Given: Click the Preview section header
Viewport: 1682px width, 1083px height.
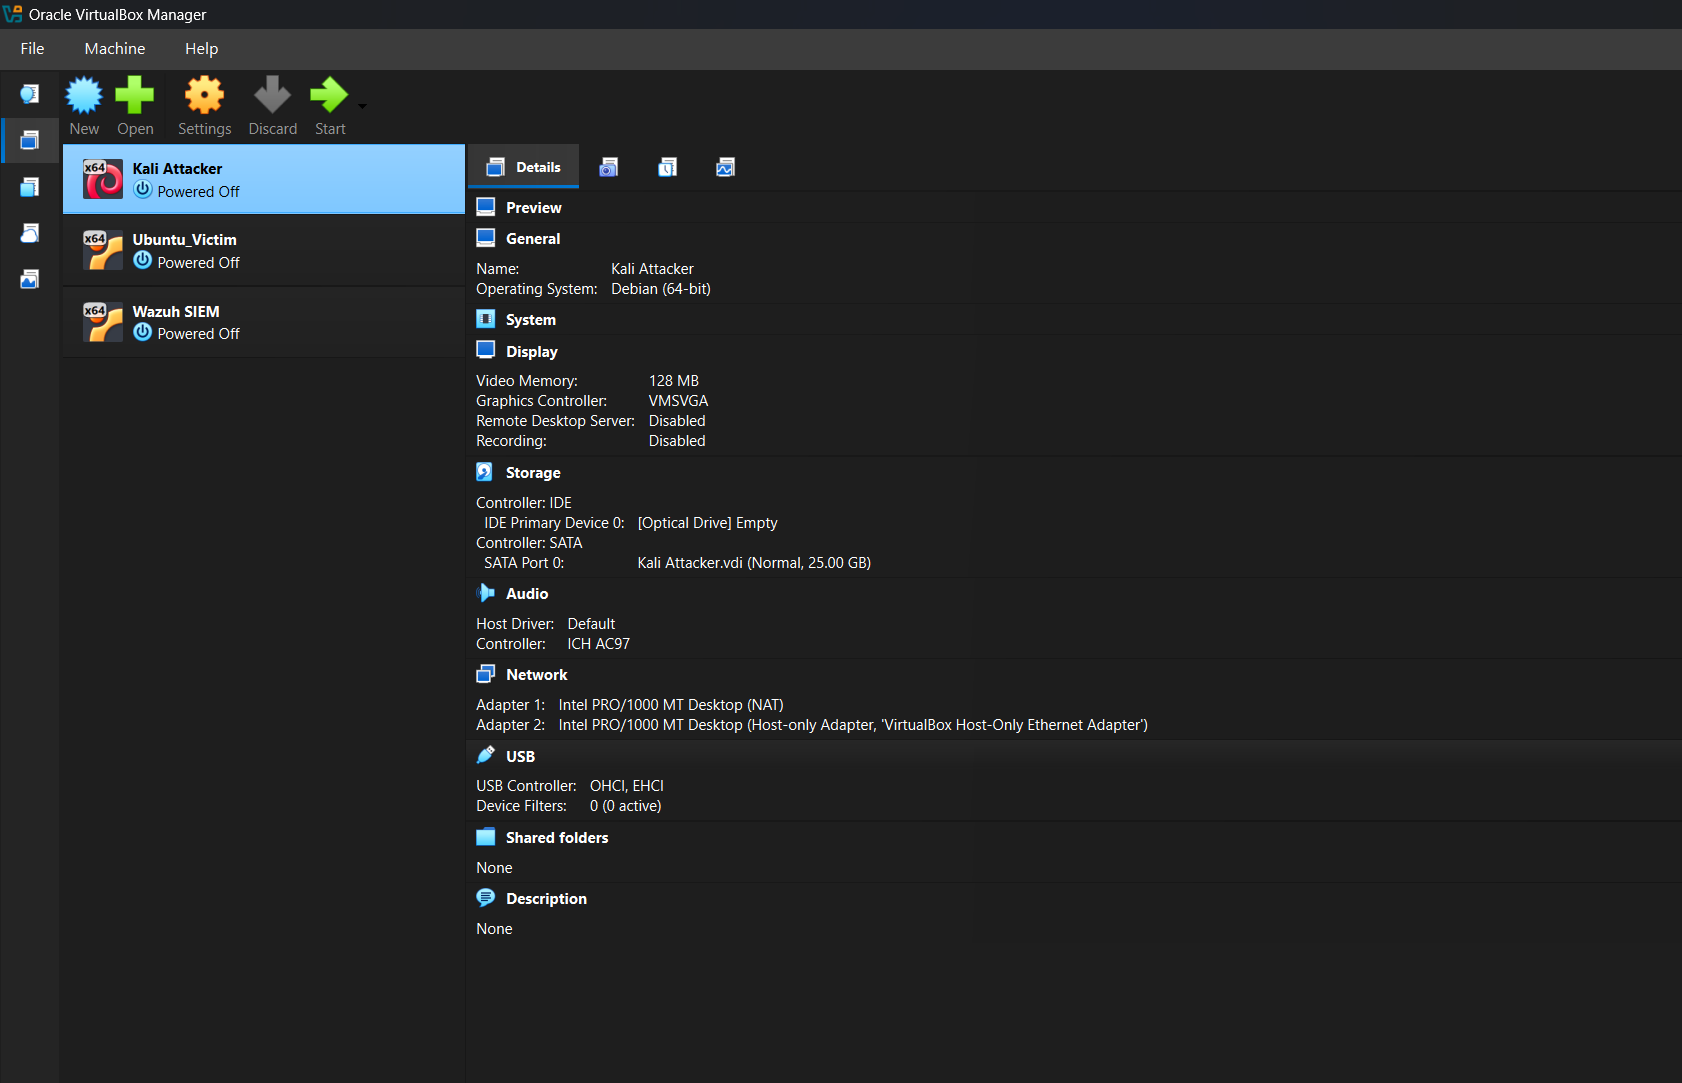Looking at the screenshot, I should click(x=533, y=208).
